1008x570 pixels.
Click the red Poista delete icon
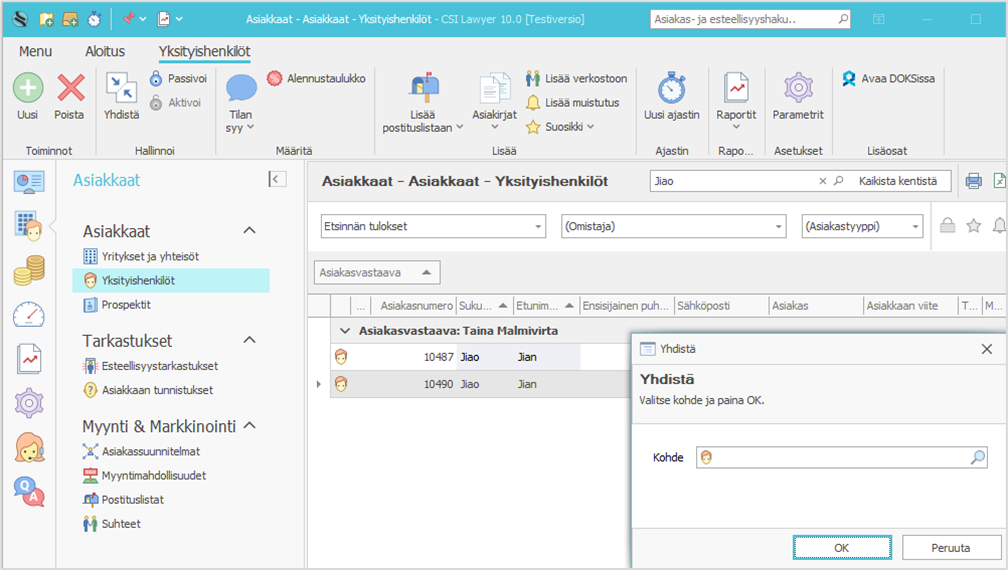[70, 89]
